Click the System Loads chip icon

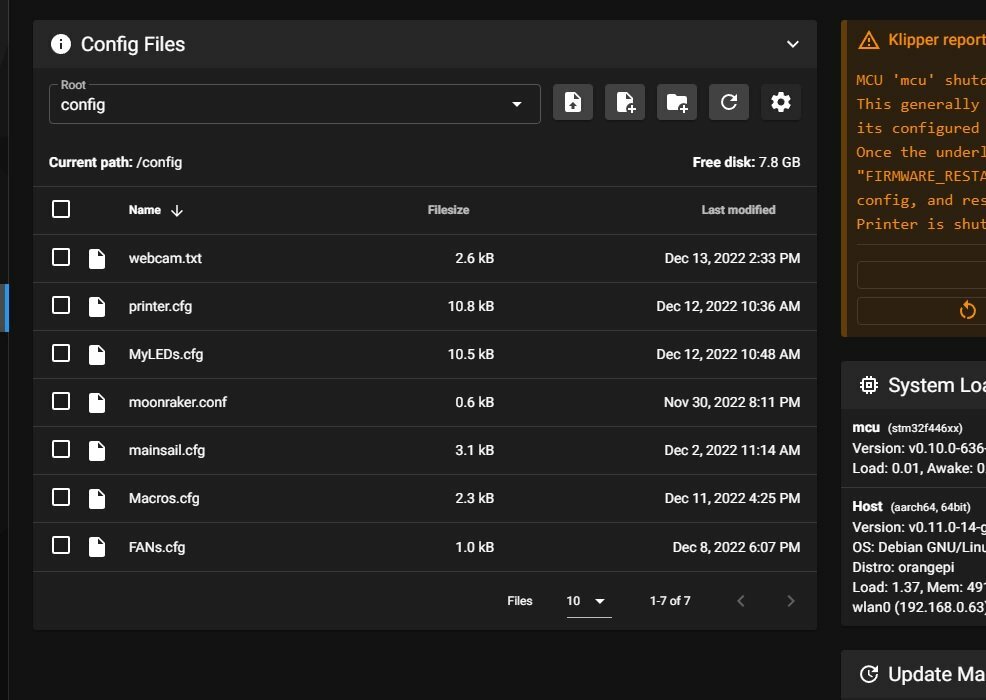click(x=868, y=385)
